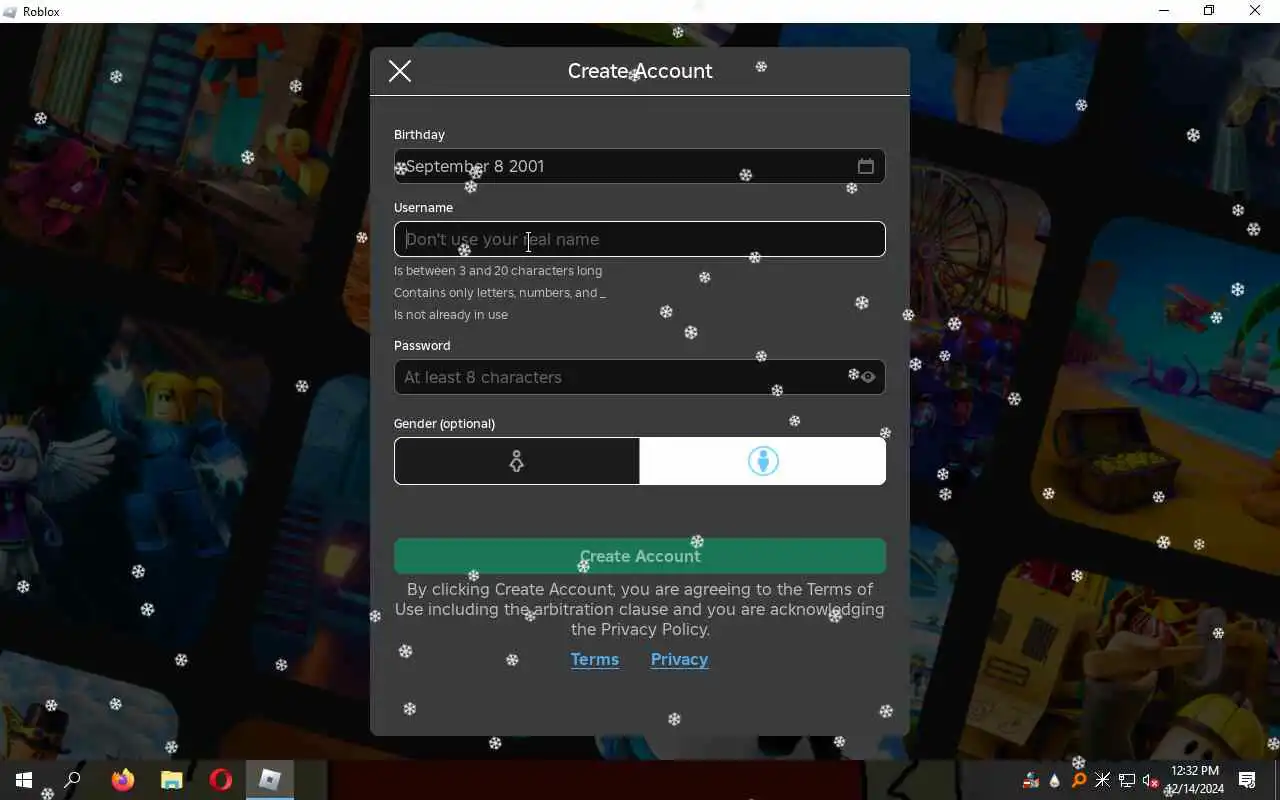This screenshot has width=1280, height=800.
Task: Click the Create Account dialog title
Action: coord(640,71)
